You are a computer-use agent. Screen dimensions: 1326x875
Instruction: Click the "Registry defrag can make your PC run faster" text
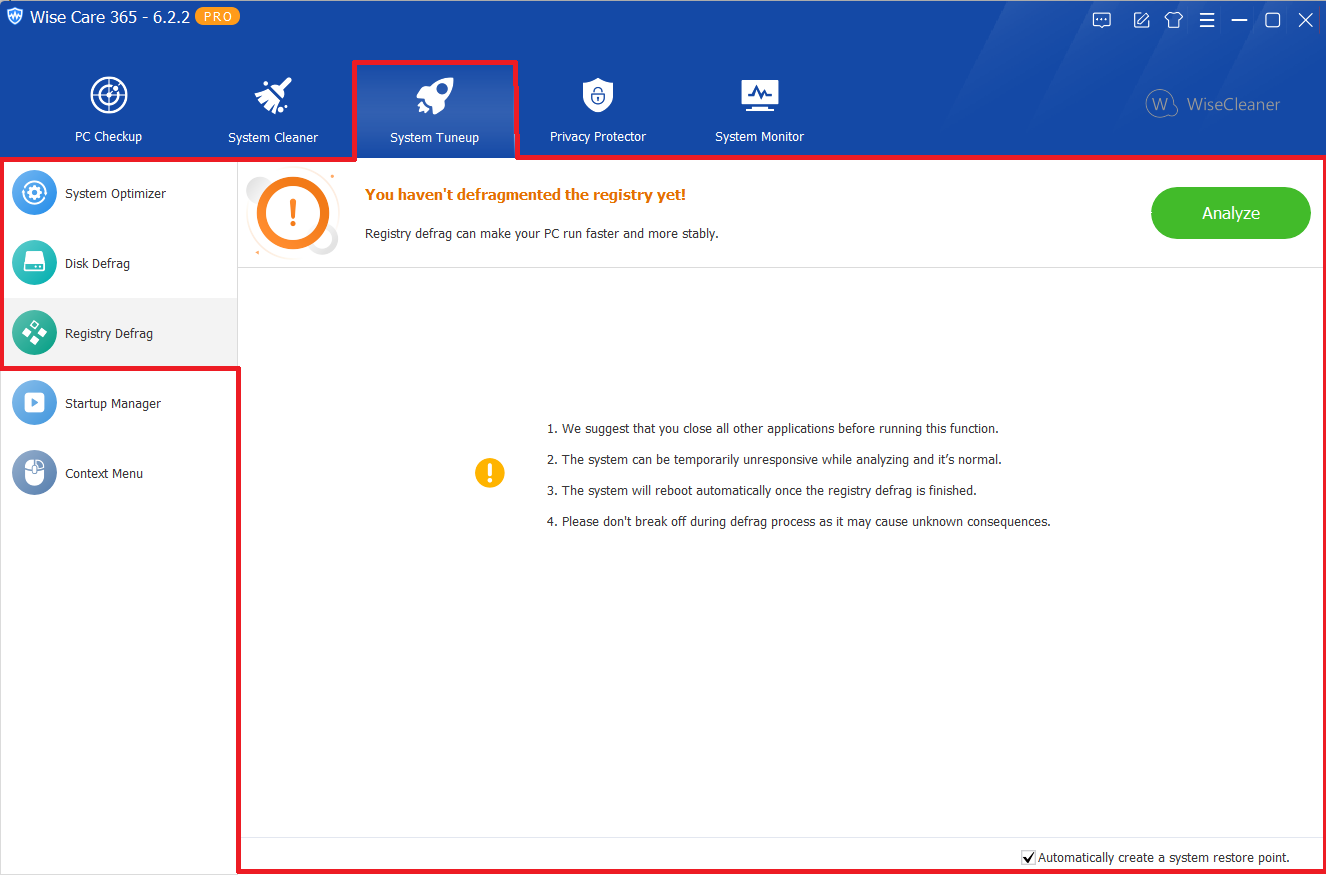(542, 234)
